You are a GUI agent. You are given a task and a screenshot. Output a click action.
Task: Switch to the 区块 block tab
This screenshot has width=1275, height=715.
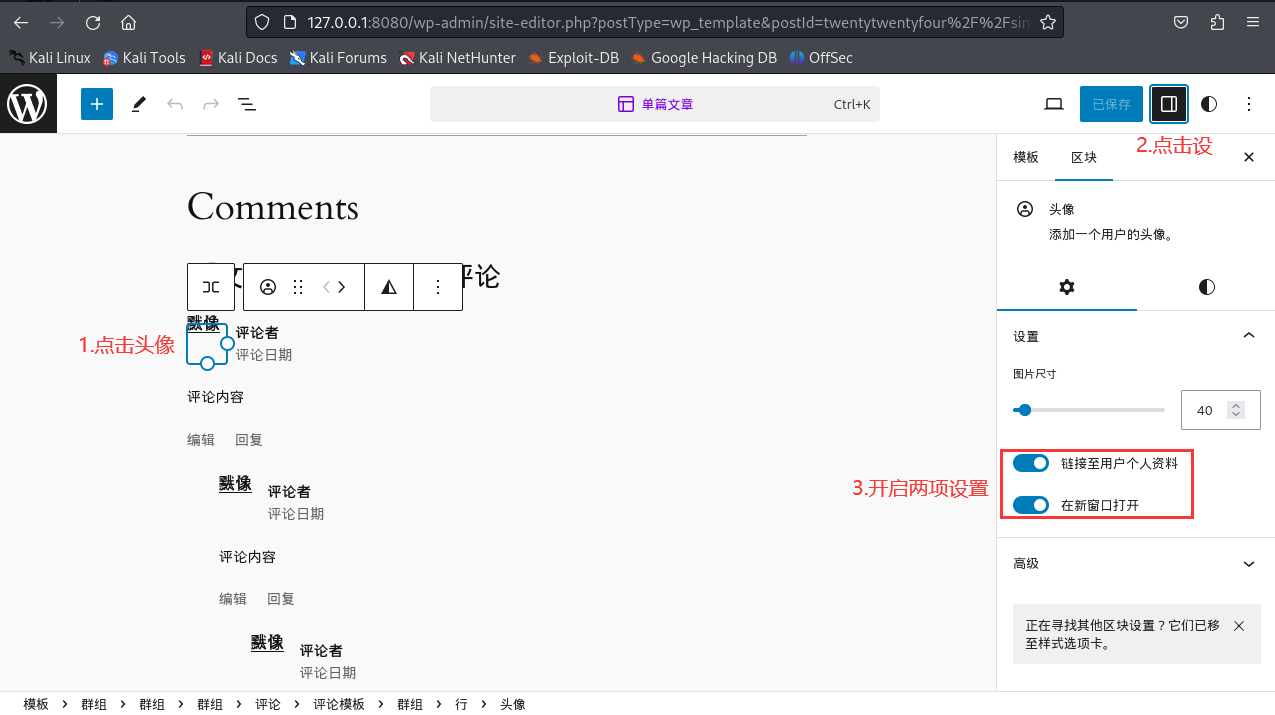tap(1084, 157)
